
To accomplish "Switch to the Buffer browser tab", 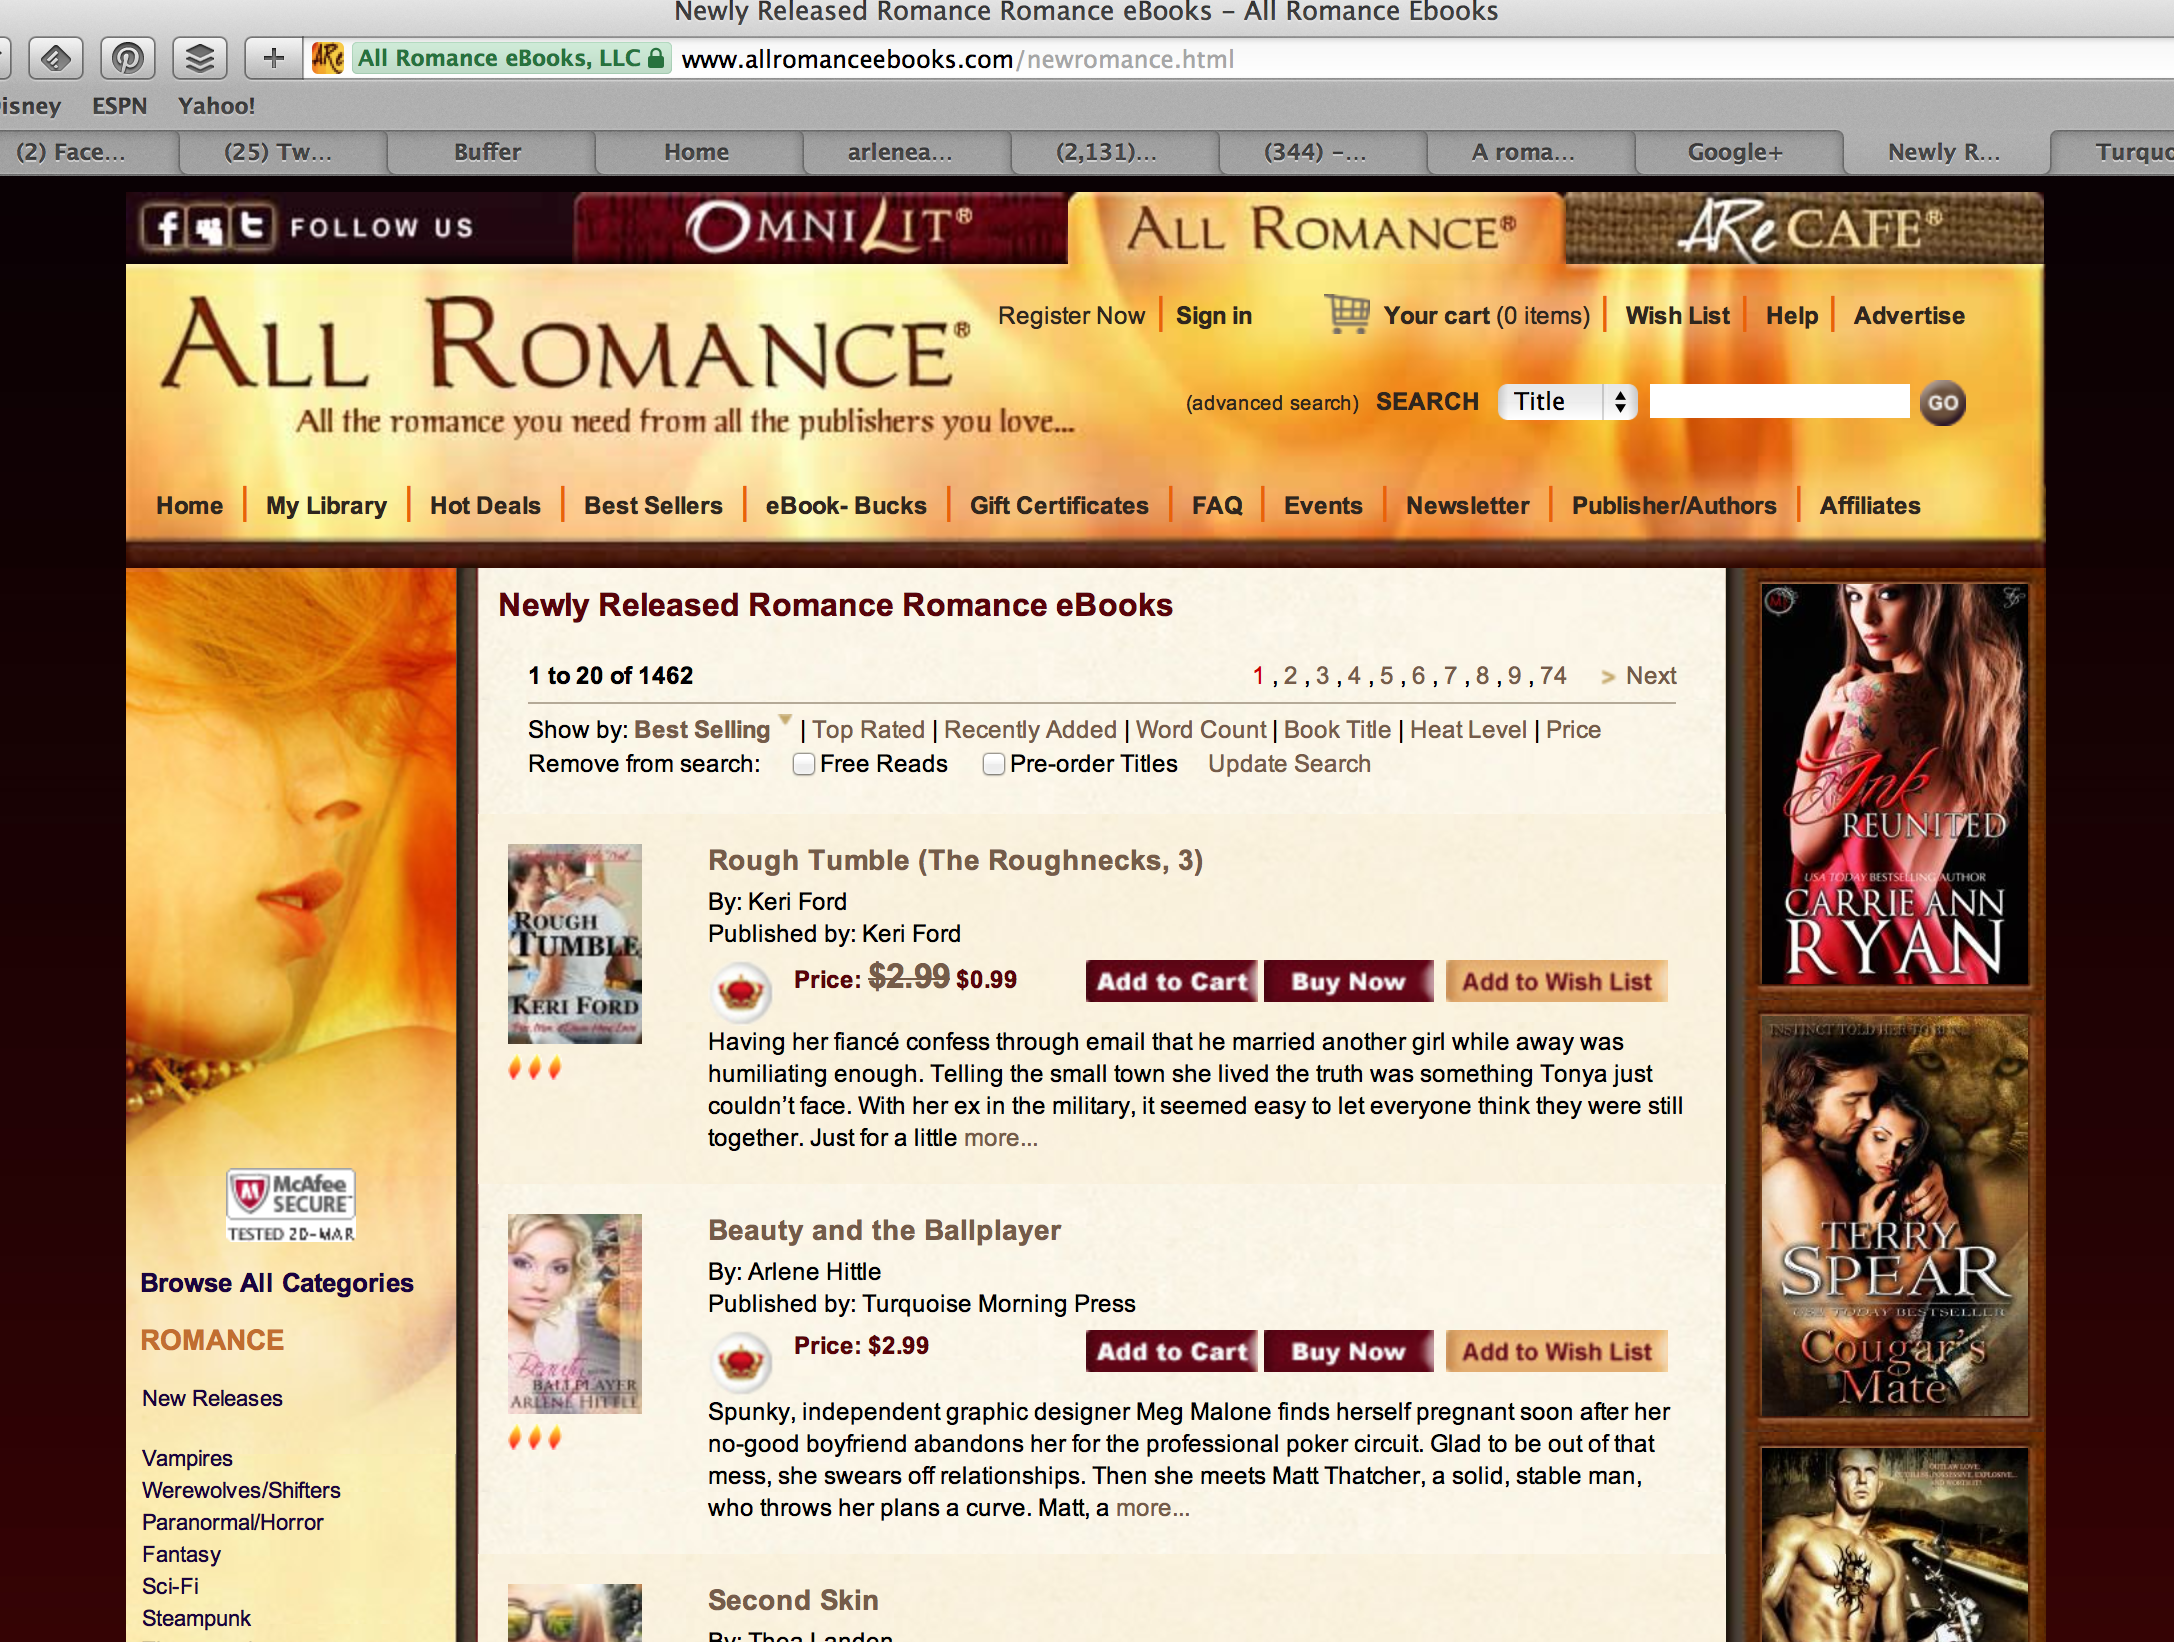I will (x=488, y=153).
